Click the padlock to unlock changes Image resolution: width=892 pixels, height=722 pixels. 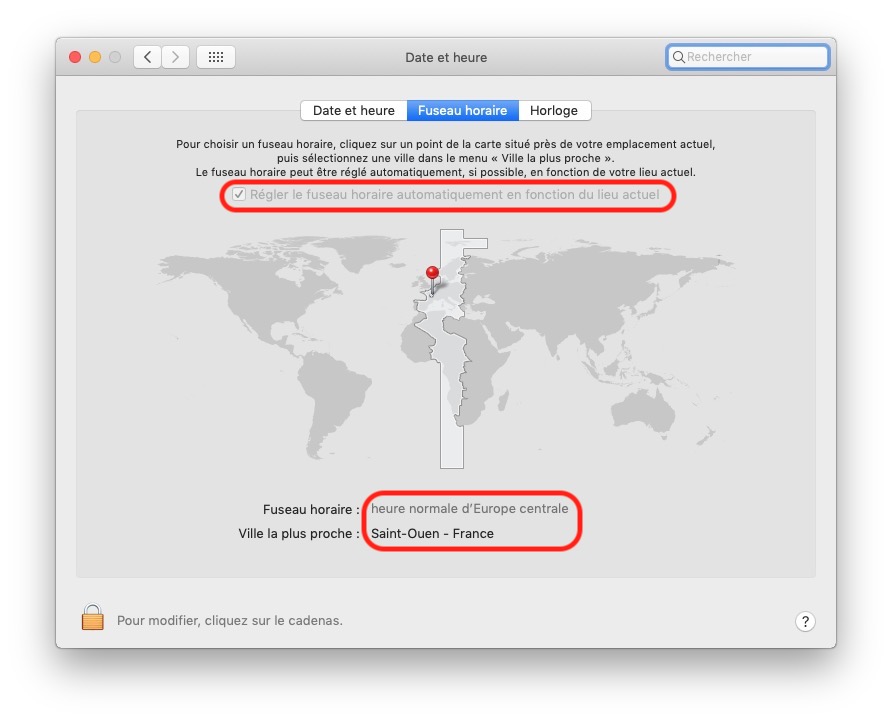point(92,617)
